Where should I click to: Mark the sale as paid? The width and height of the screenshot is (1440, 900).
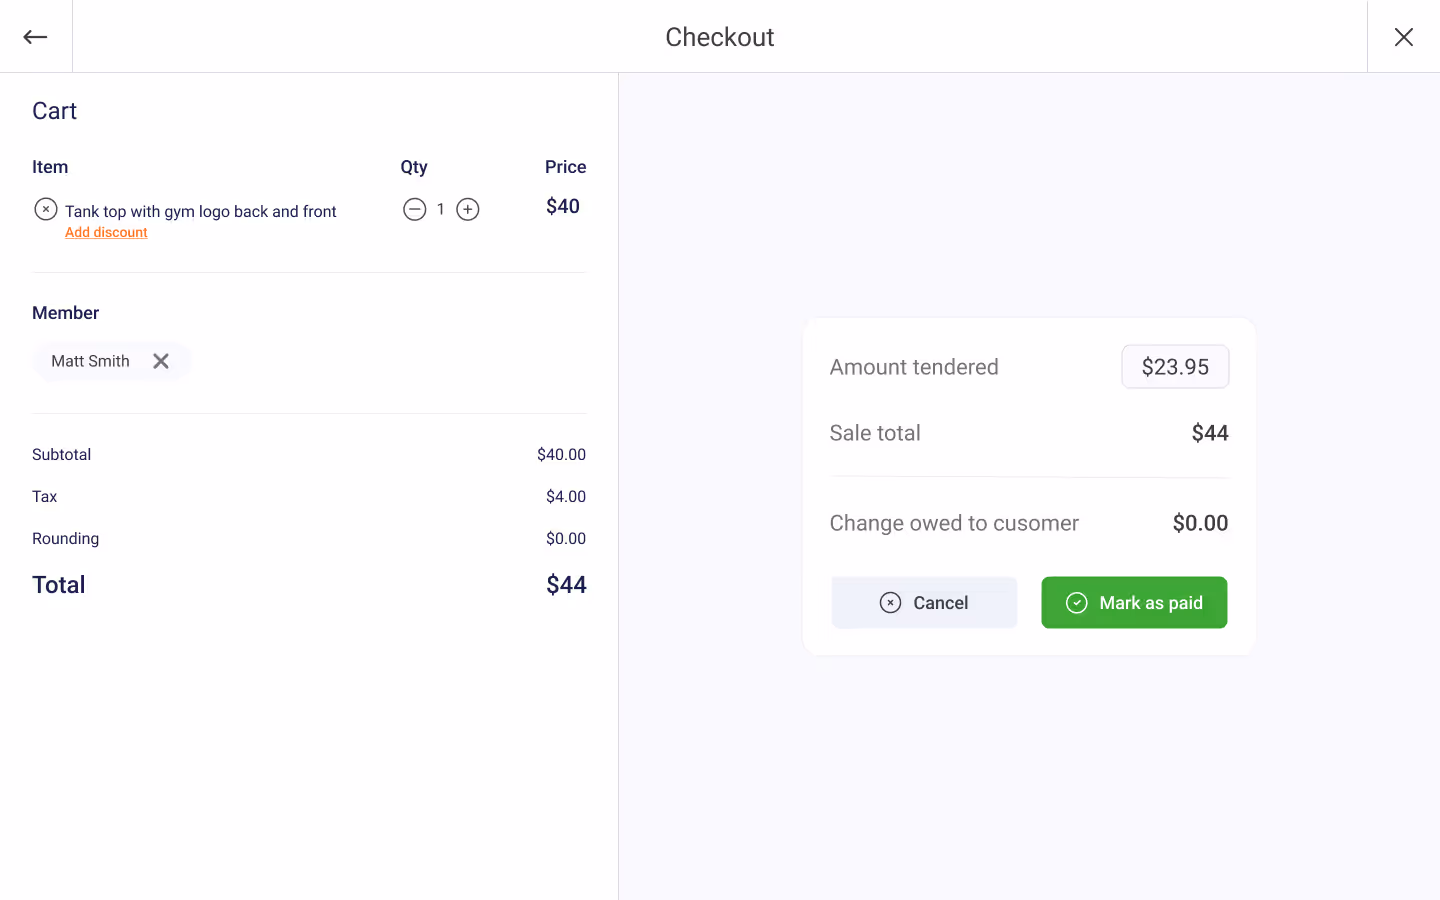click(1134, 602)
